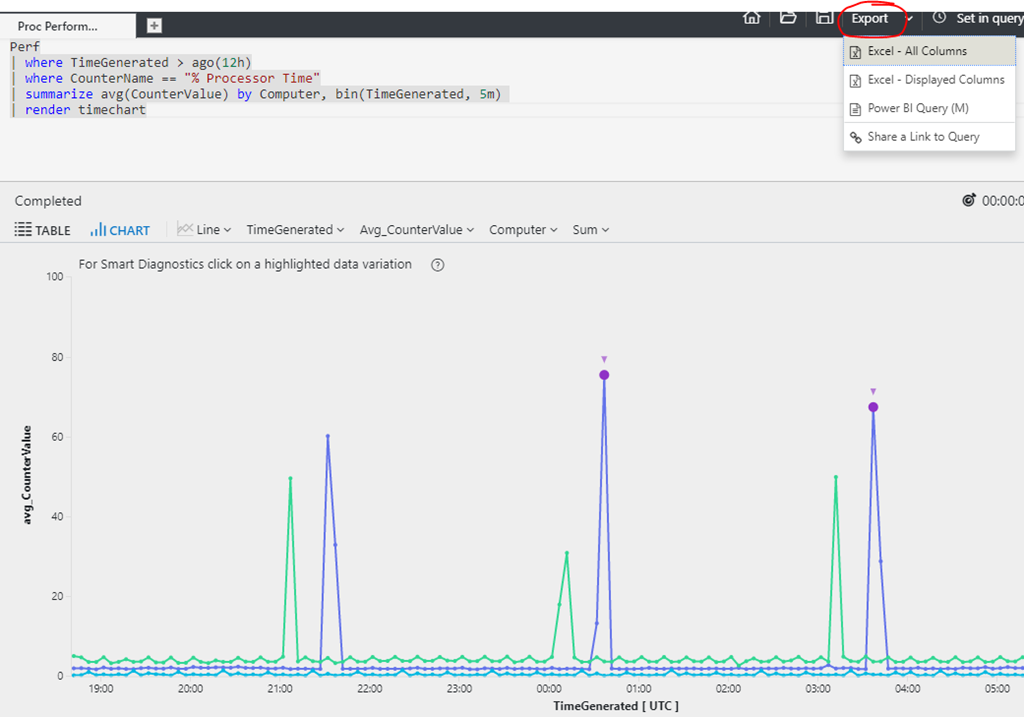Expand the Avg_CounterValue y-axis dropdown
Image resolution: width=1024 pixels, height=717 pixels.
(x=416, y=230)
